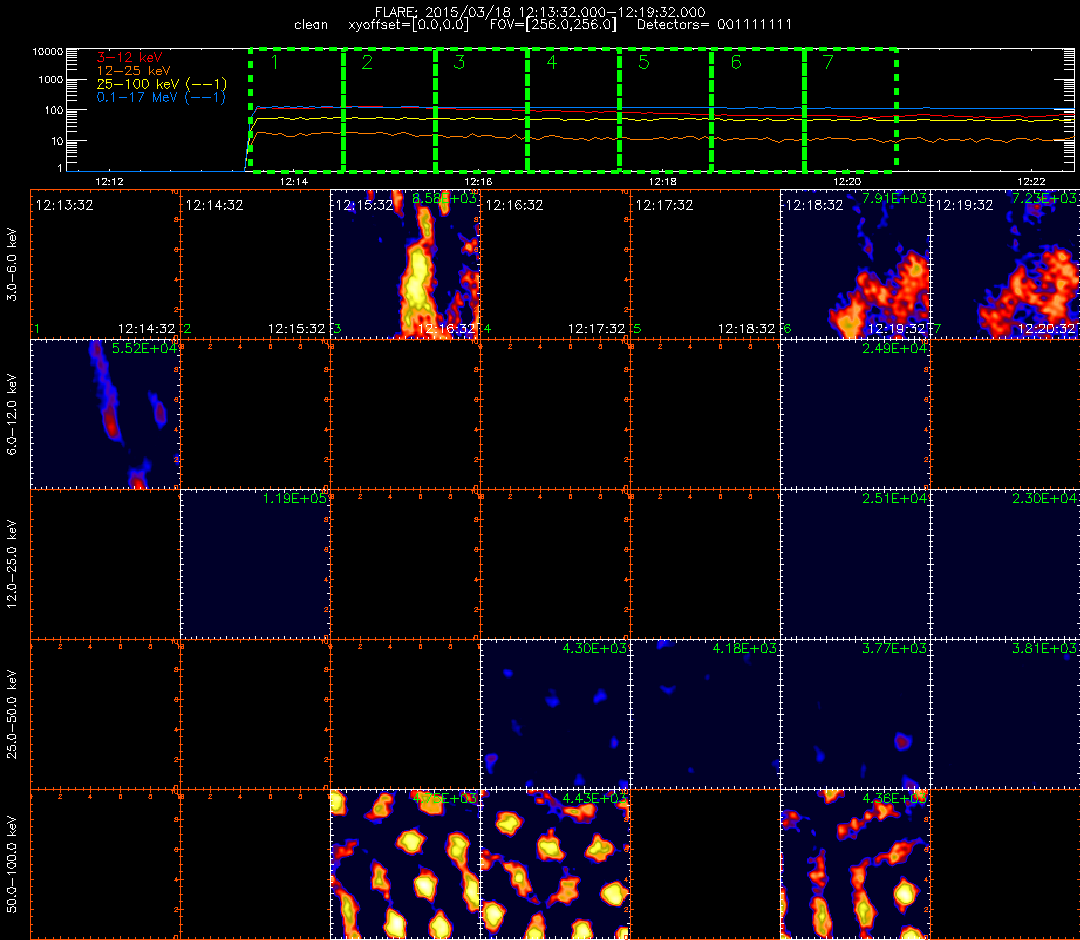Viewport: 1080px width, 940px height.
Task: Select the '25.0-50.0 keV' row label
Action: pos(12,714)
